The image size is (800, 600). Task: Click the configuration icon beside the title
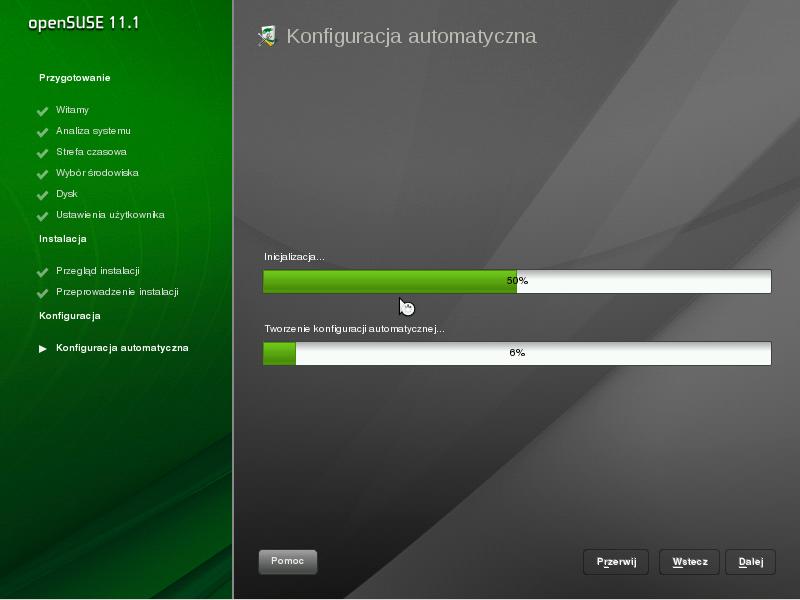pos(266,37)
